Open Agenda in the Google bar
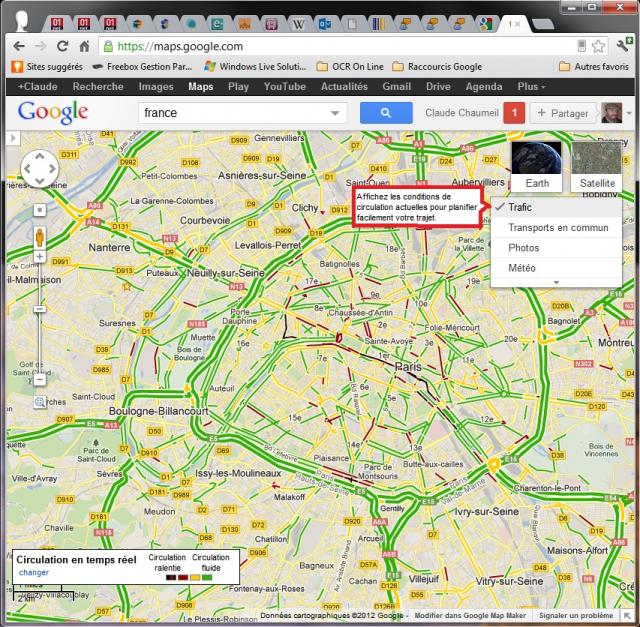 [x=484, y=87]
